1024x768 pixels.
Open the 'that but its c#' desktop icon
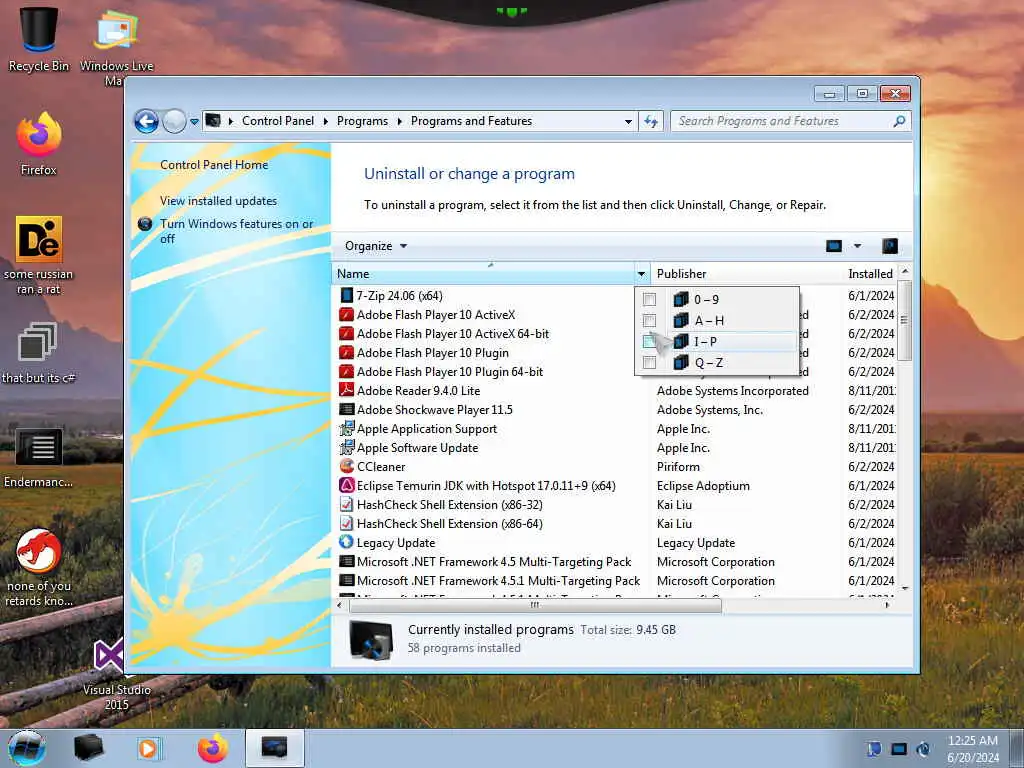pyautogui.click(x=39, y=353)
